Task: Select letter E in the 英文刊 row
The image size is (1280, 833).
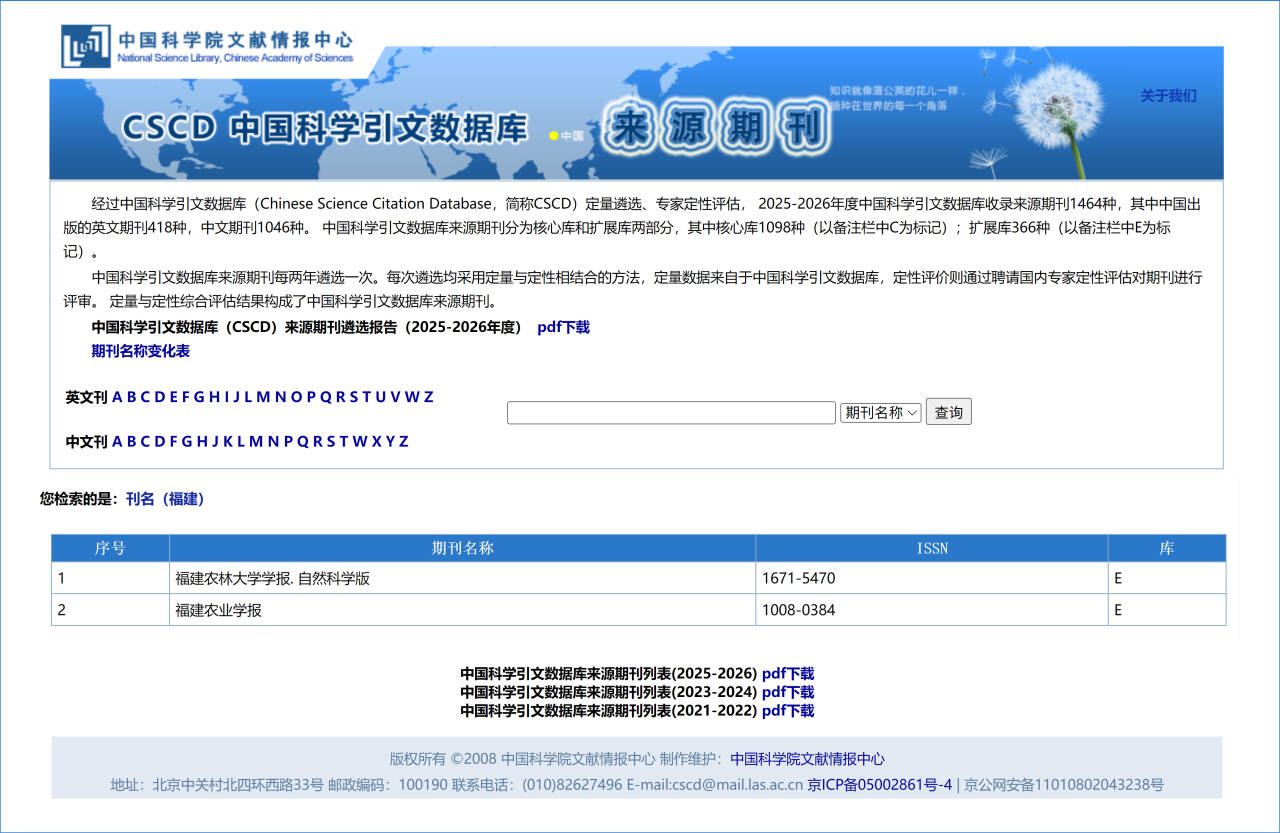Action: (x=173, y=397)
